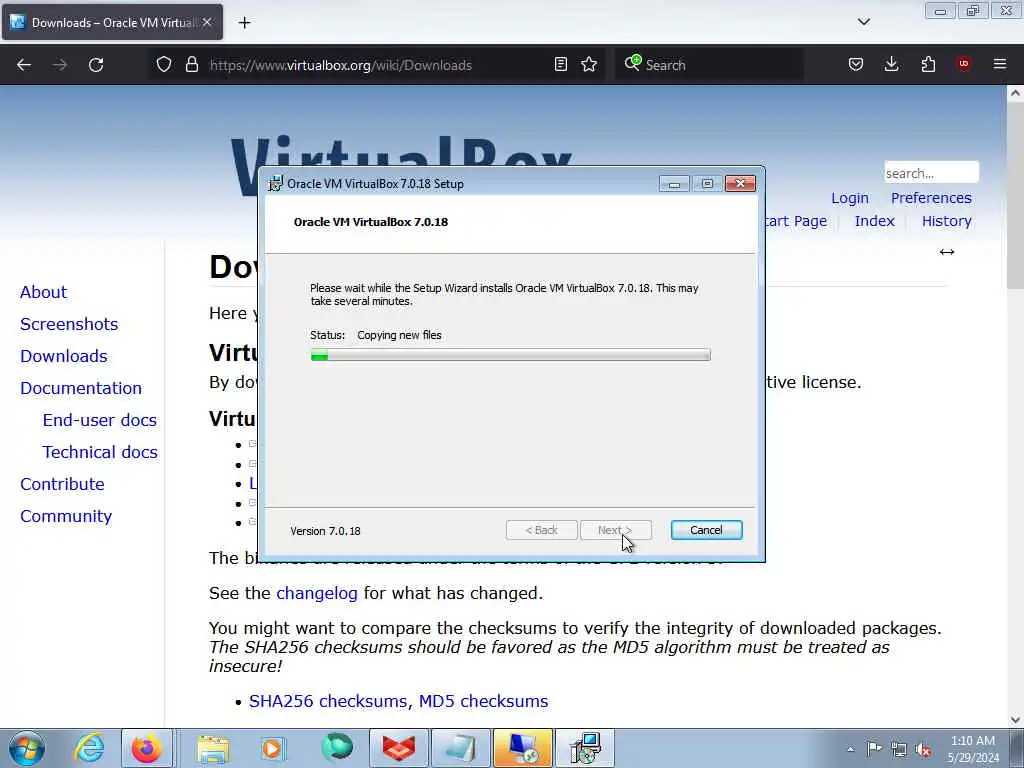Open the highlighted monitor taskbar icon
The width and height of the screenshot is (1024, 768).
click(x=522, y=748)
